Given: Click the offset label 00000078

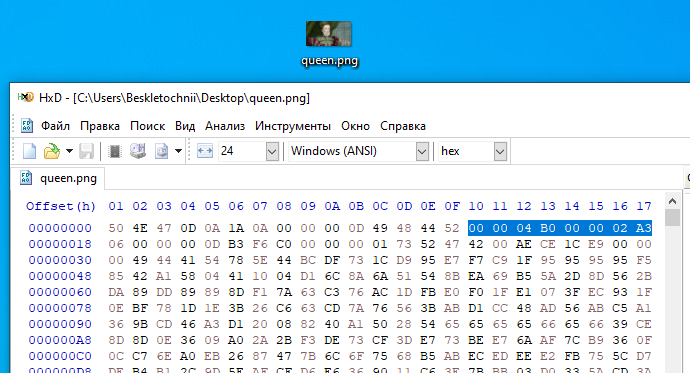Looking at the screenshot, I should (60, 308).
